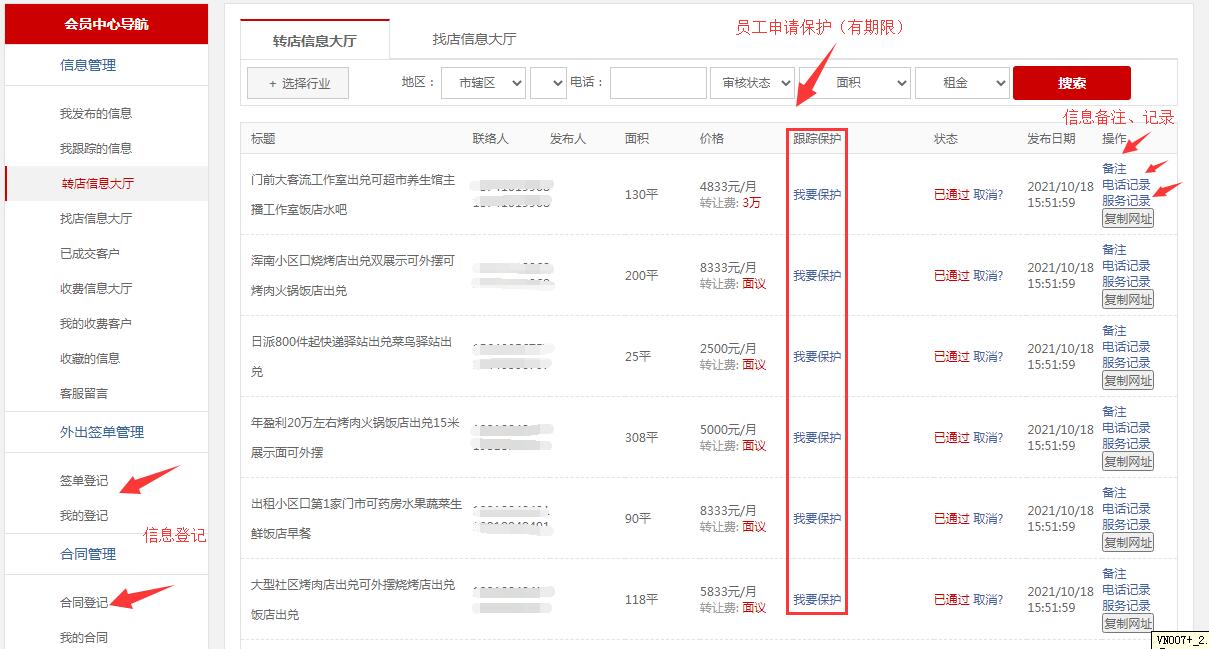Open listing 出租小区口第1家门市
Image resolution: width=1209 pixels, height=649 pixels.
357,519
